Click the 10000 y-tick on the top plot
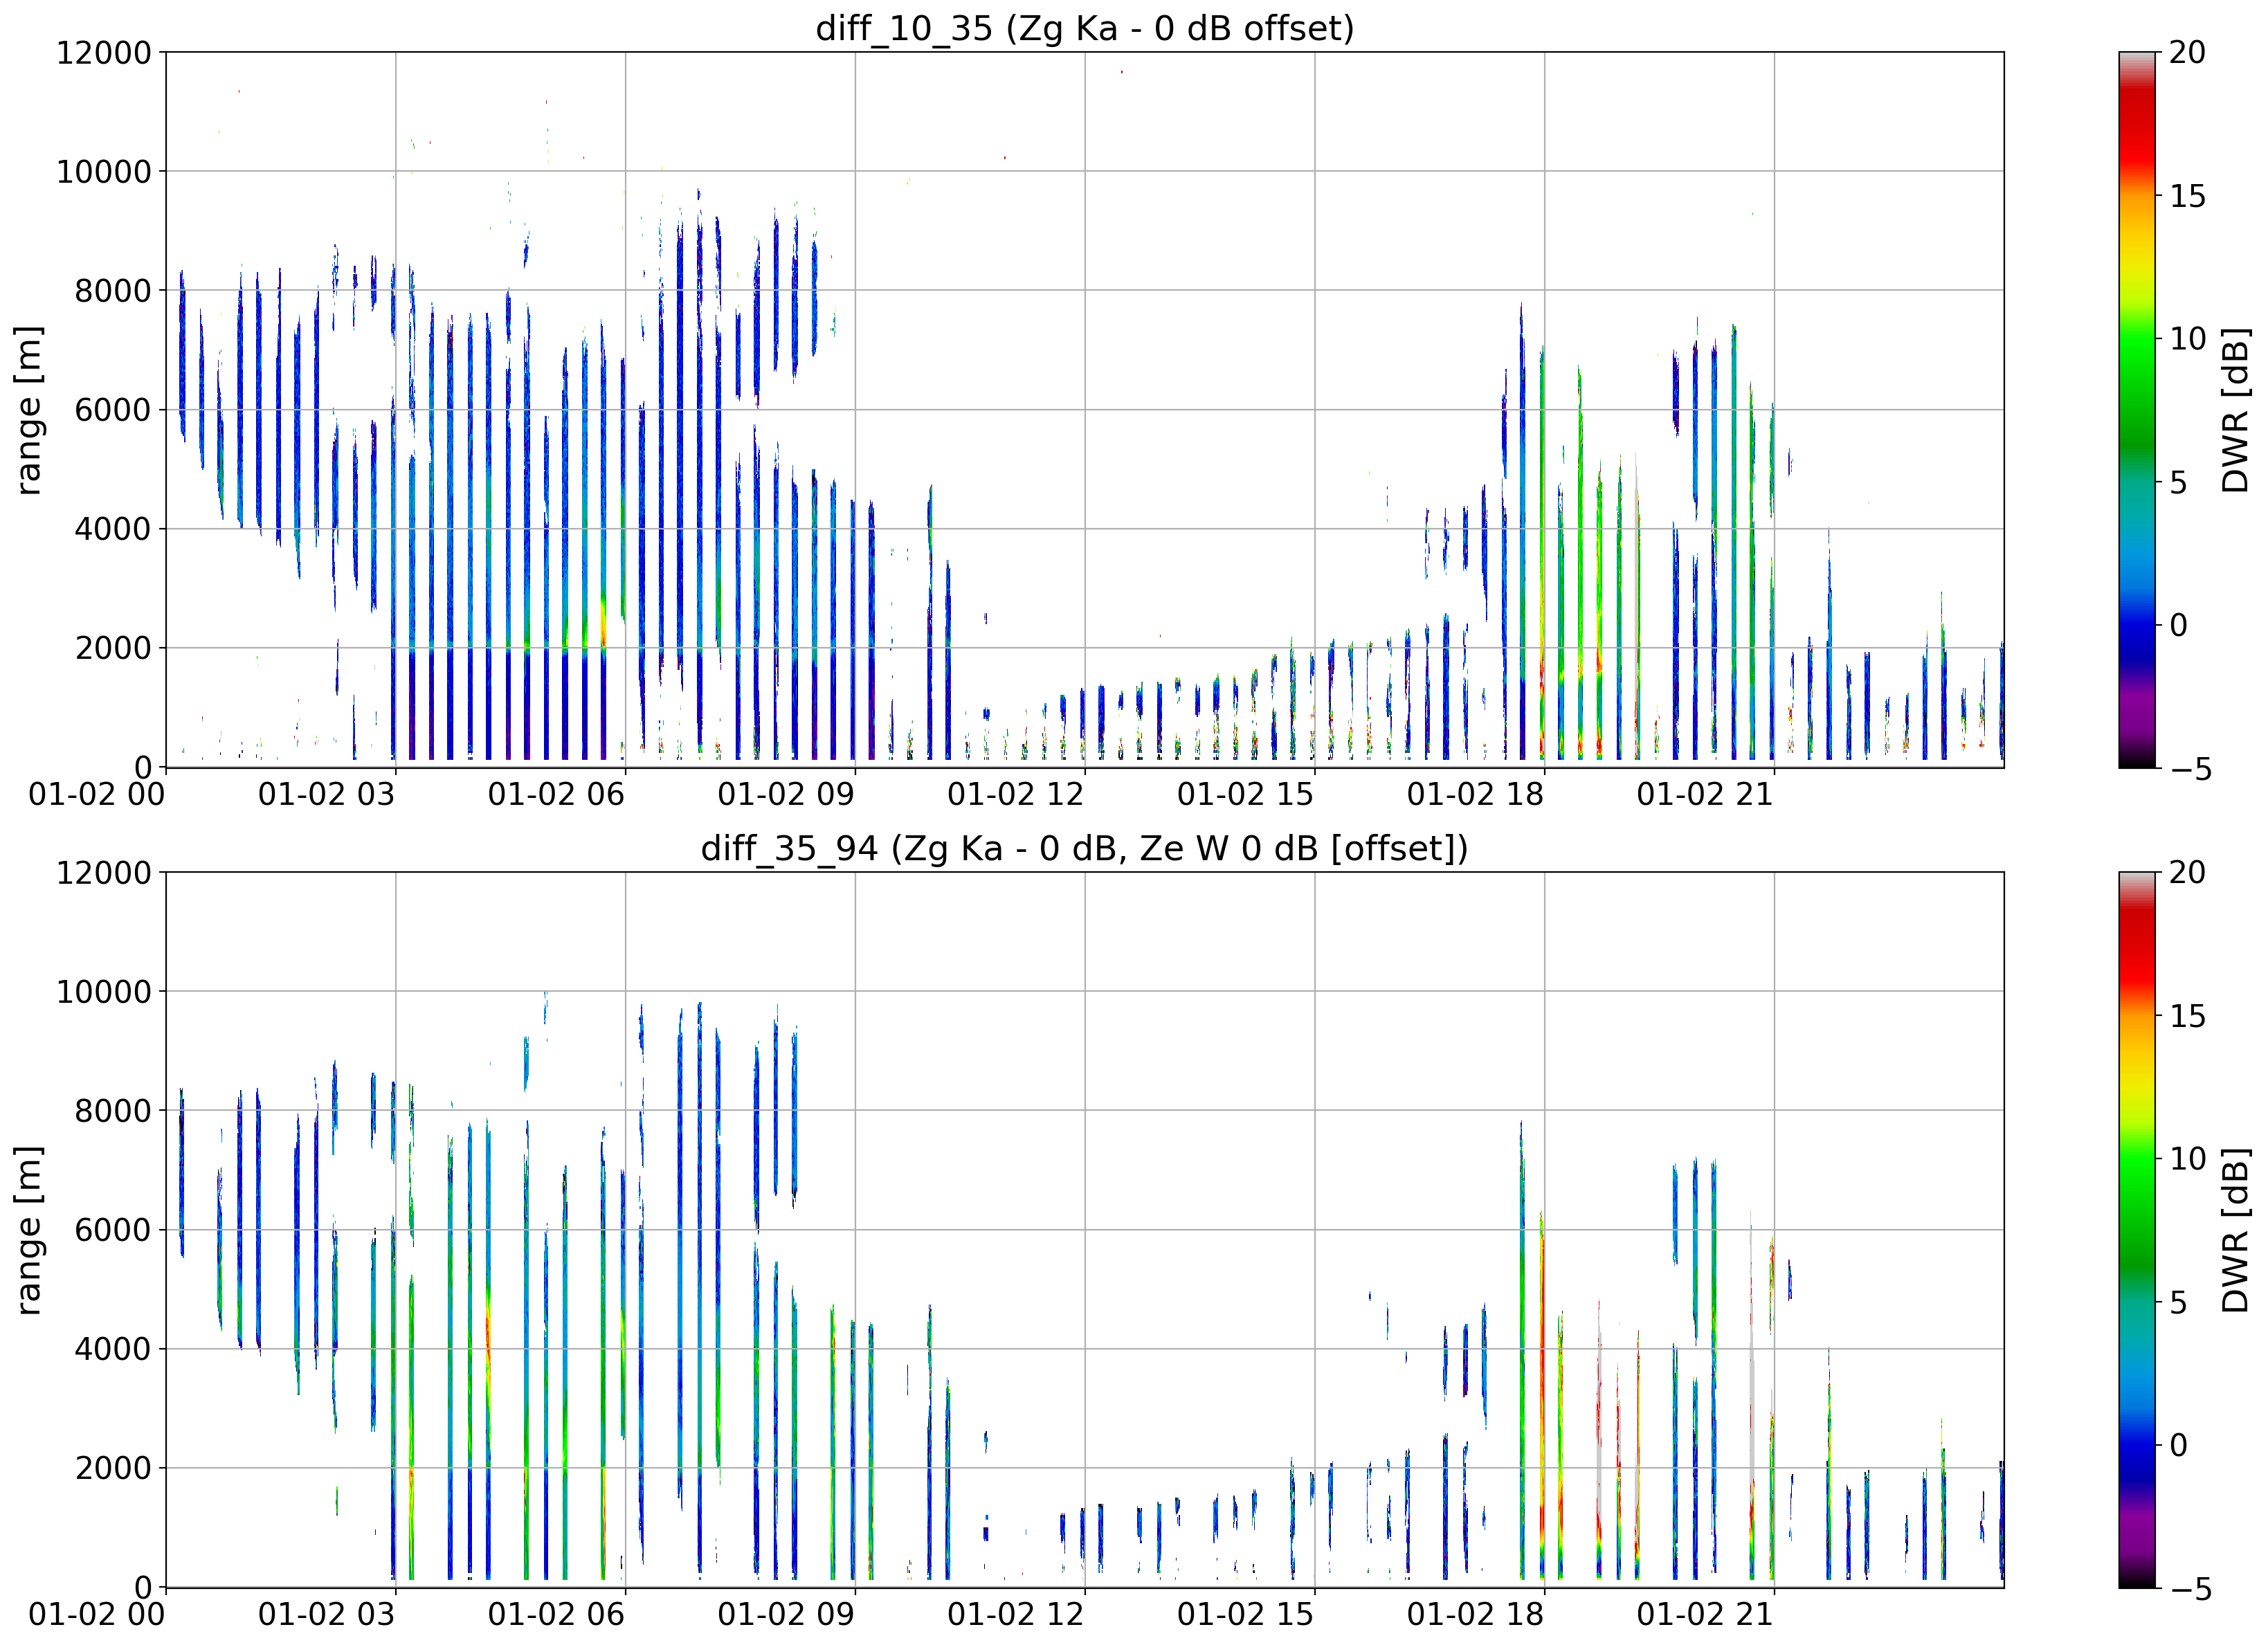 [104, 171]
